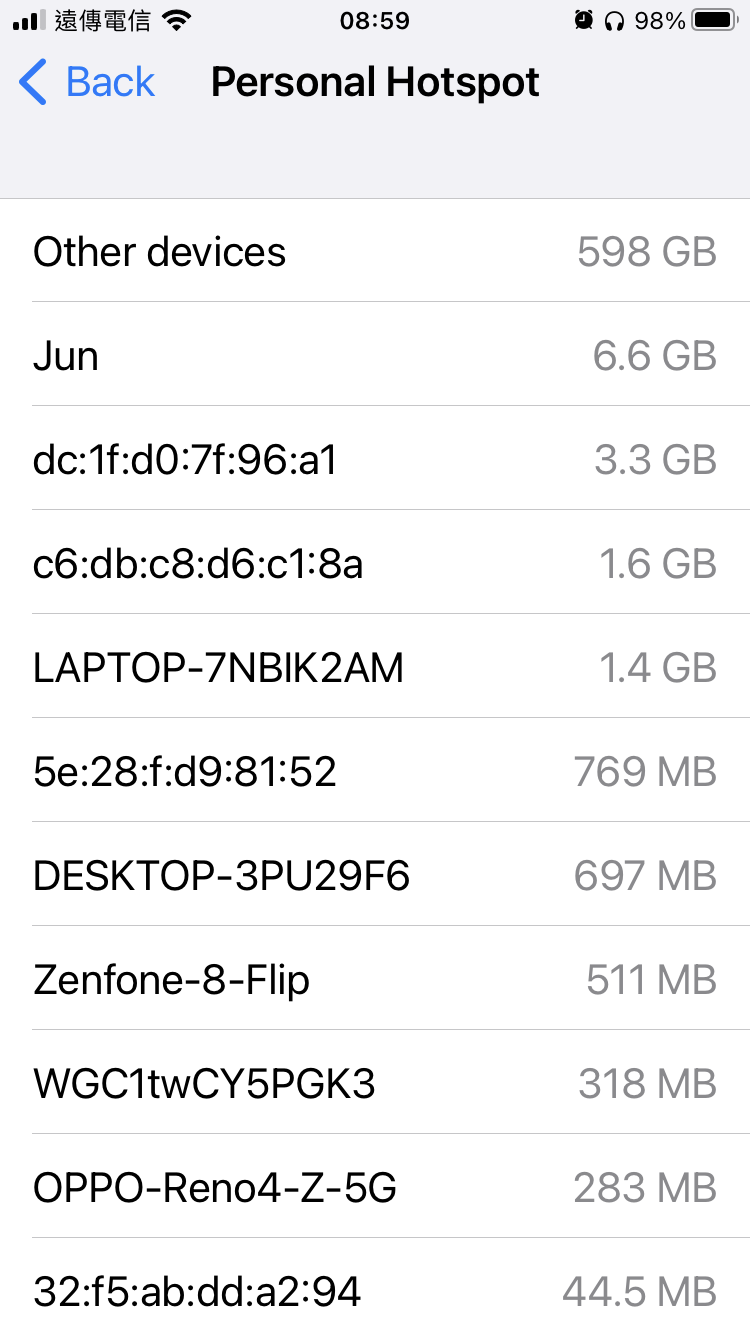Select the c6:db:c8:d6:c1:8a device entry
This screenshot has width=750, height=1334.
(375, 564)
